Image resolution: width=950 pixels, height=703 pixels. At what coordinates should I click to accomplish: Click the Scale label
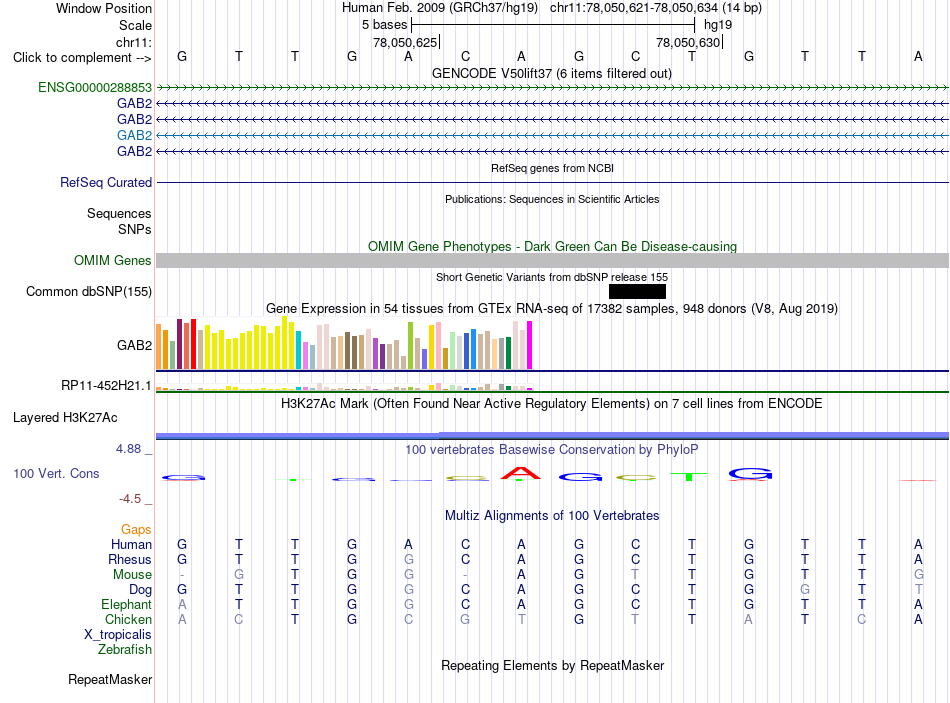pos(135,25)
